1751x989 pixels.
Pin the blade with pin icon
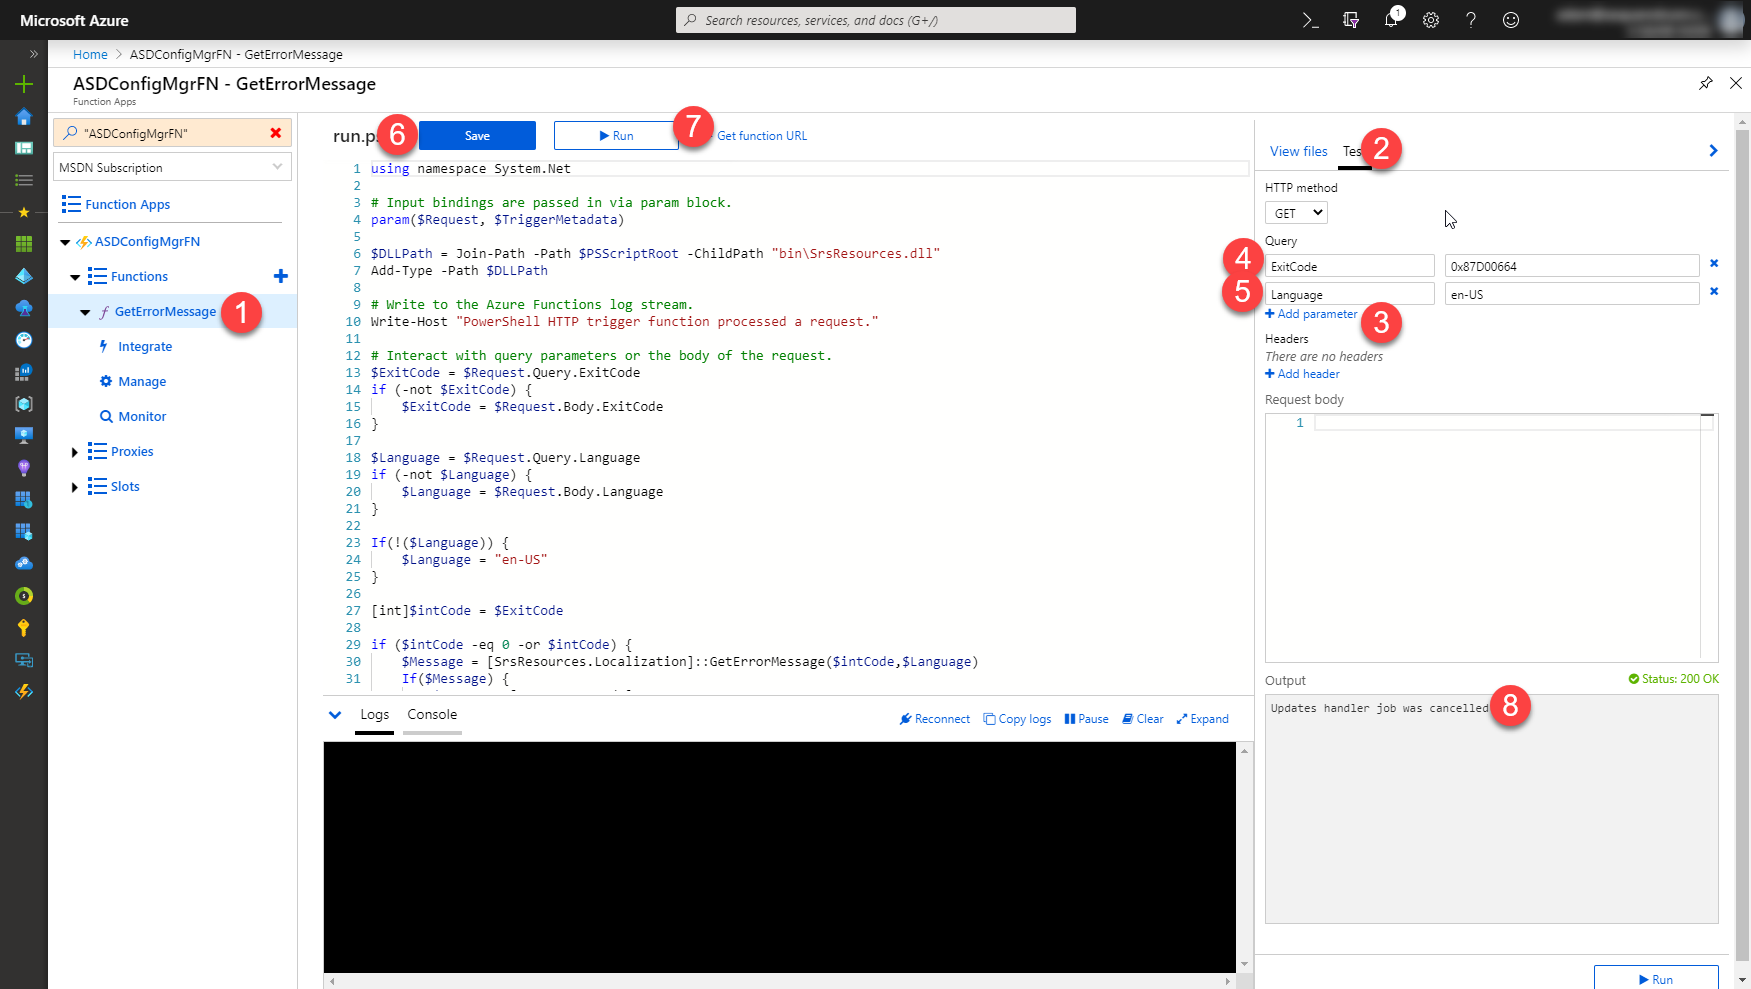(x=1706, y=83)
